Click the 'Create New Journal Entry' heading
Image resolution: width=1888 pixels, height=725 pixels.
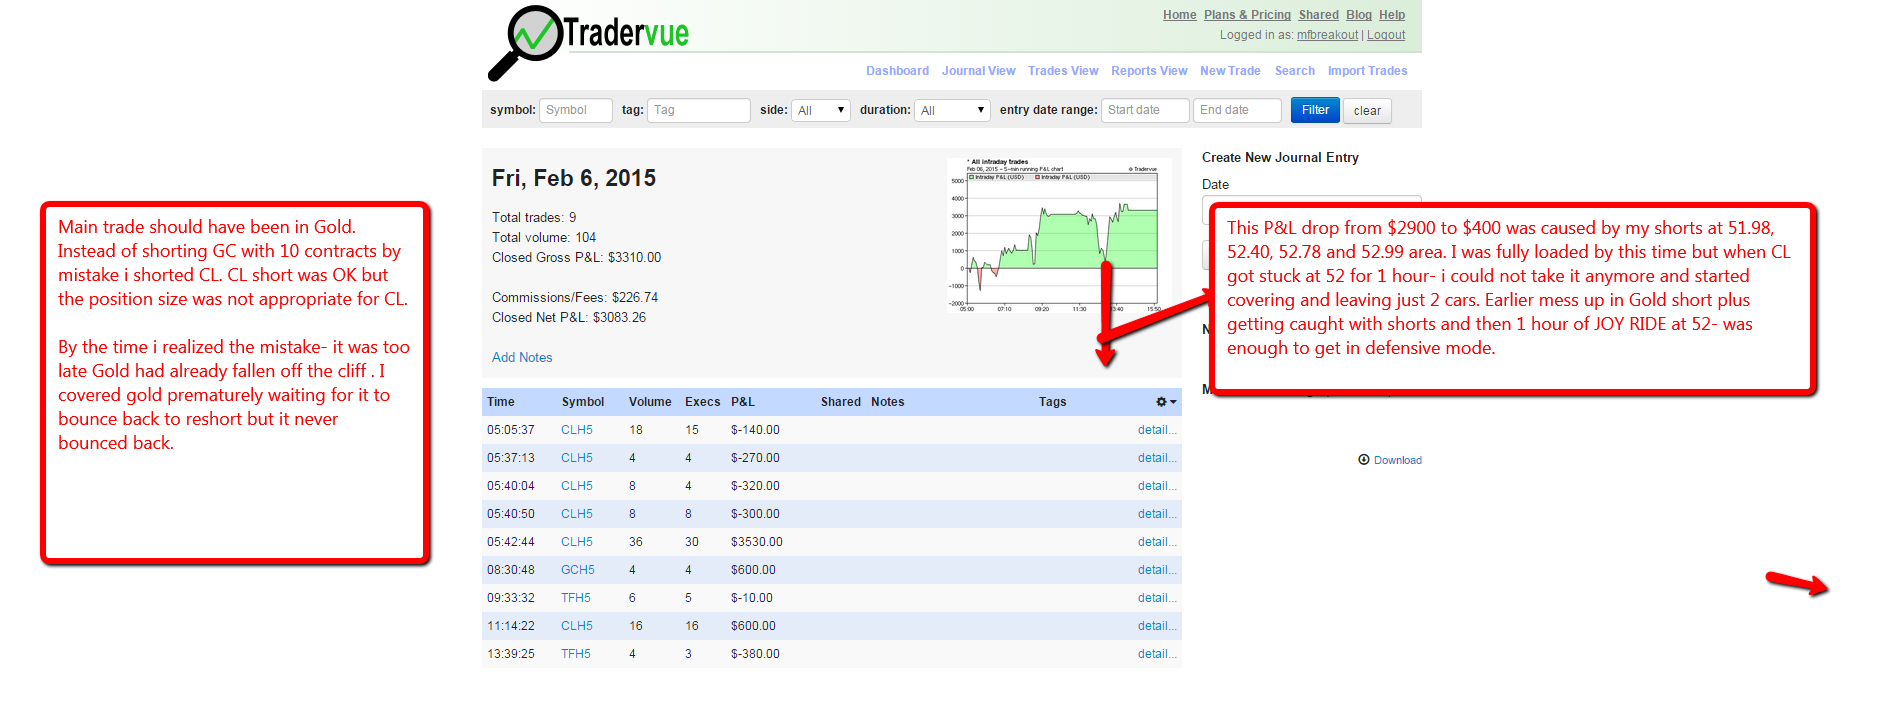tap(1280, 158)
